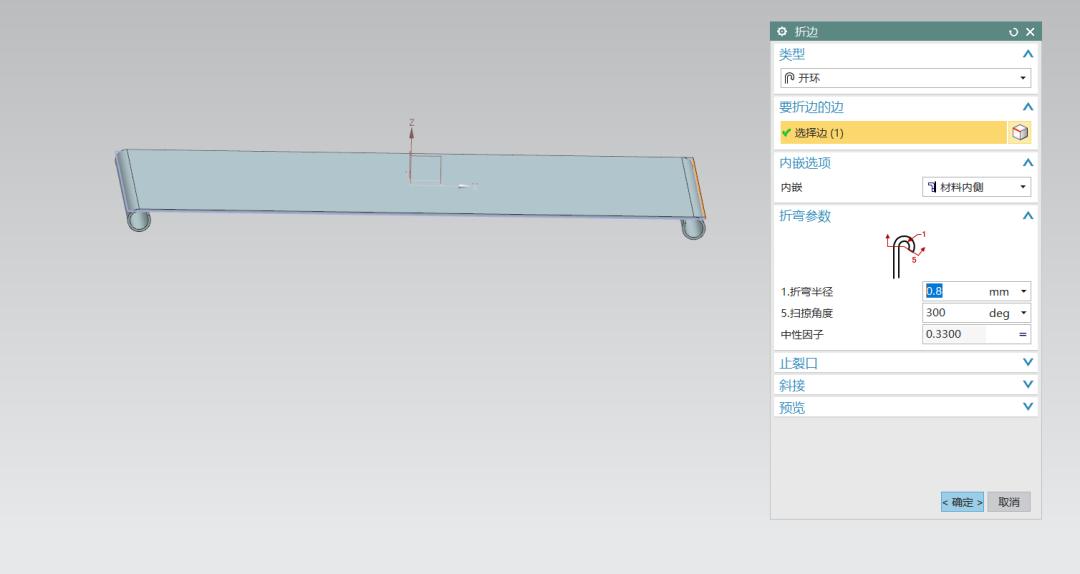Click the left curled hem loop on the model
The image size is (1080, 574).
(x=138, y=221)
